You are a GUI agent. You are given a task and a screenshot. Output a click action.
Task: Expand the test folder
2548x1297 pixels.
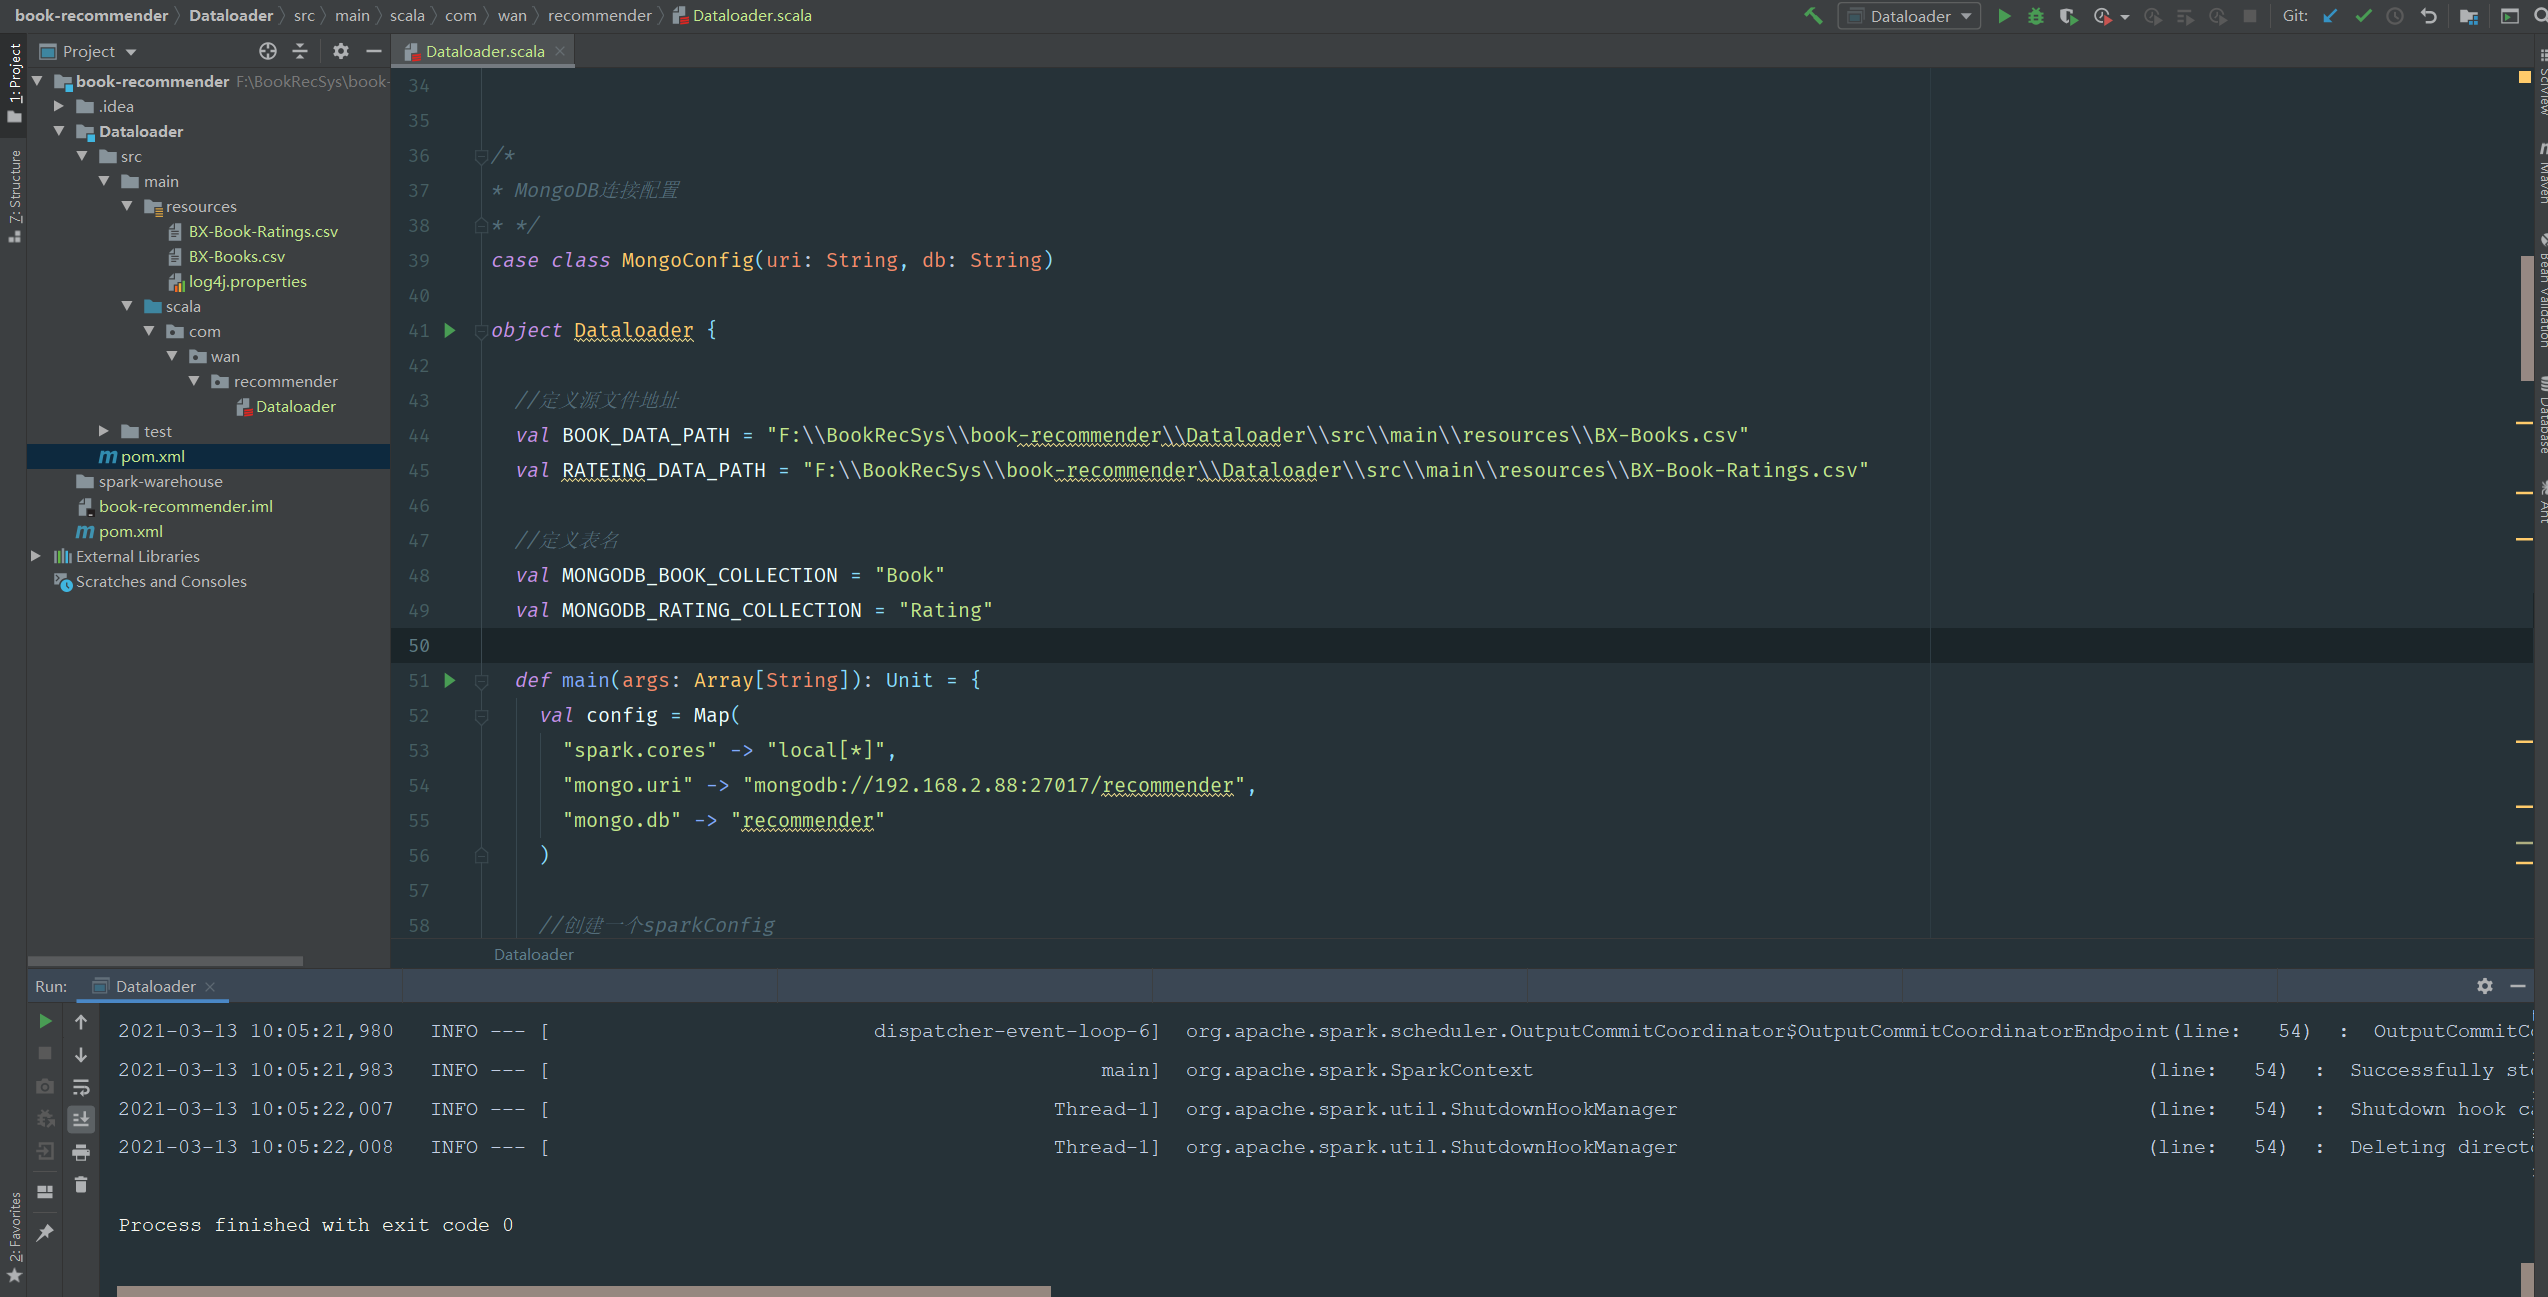coord(104,431)
